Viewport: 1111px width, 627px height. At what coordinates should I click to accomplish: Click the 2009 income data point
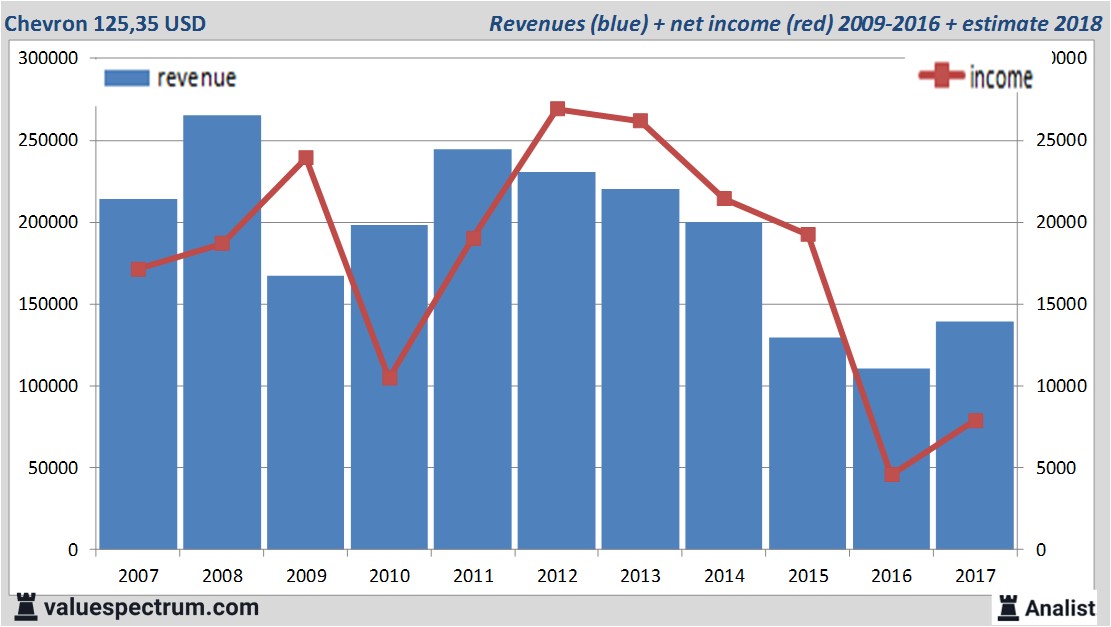306,157
